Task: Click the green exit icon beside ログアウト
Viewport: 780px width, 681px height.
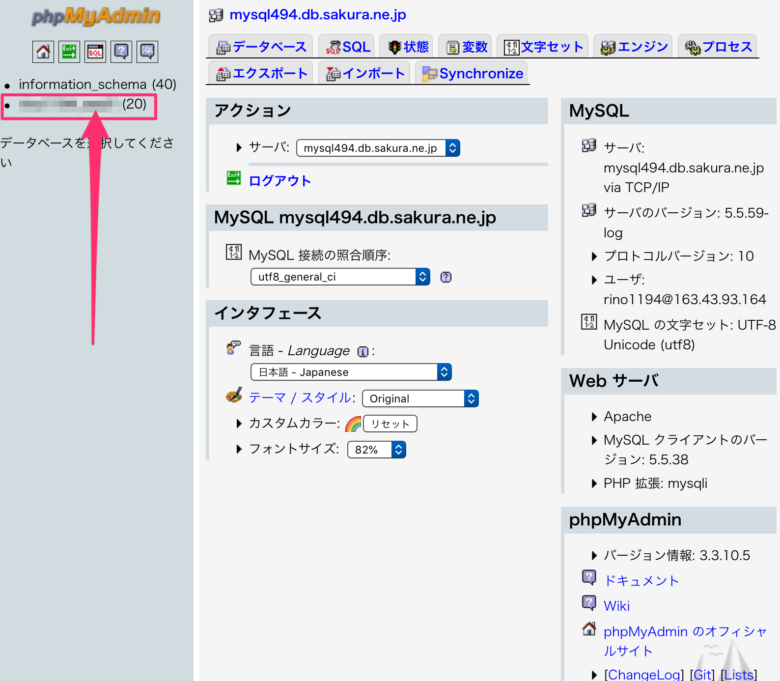Action: coord(234,178)
